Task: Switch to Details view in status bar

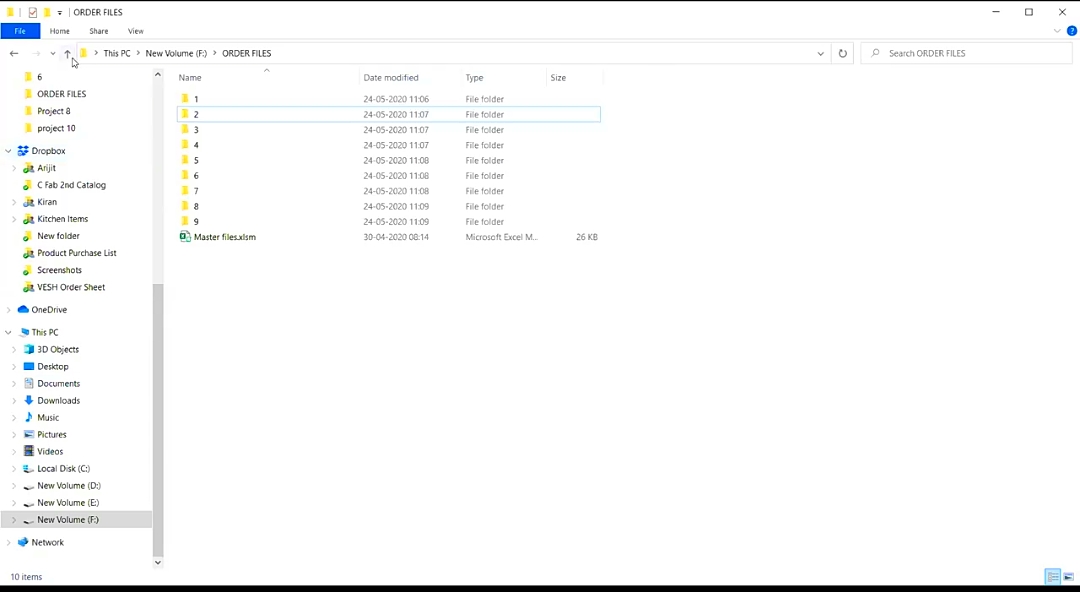Action: pos(1053,576)
